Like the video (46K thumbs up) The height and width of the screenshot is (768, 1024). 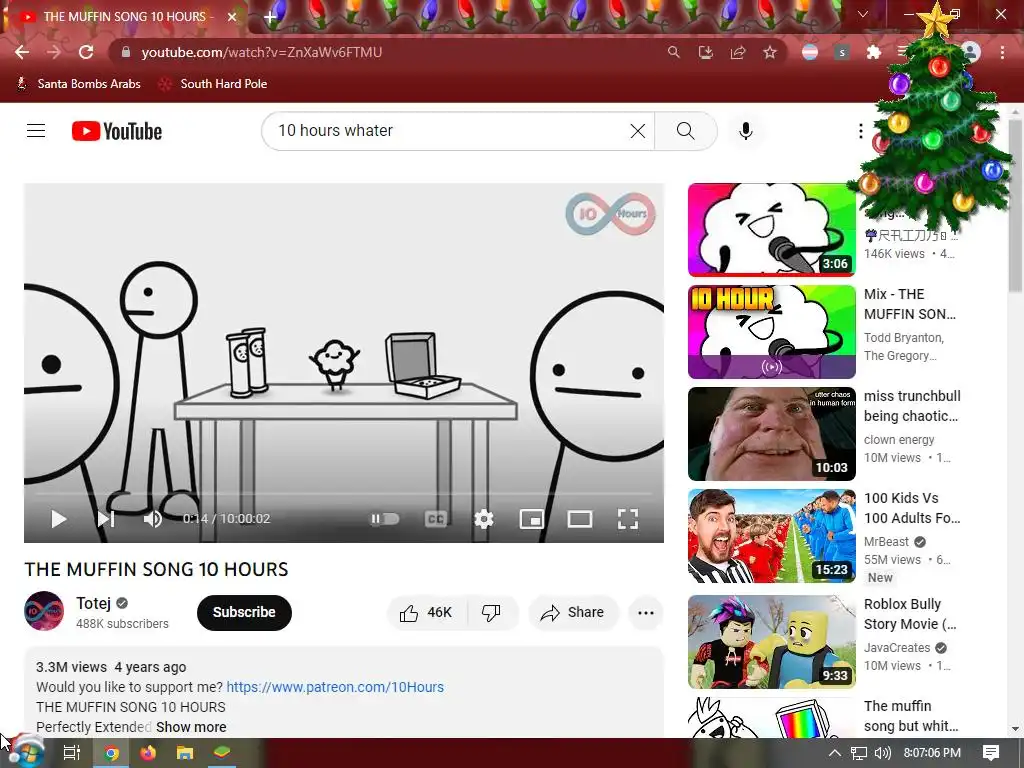click(x=427, y=613)
